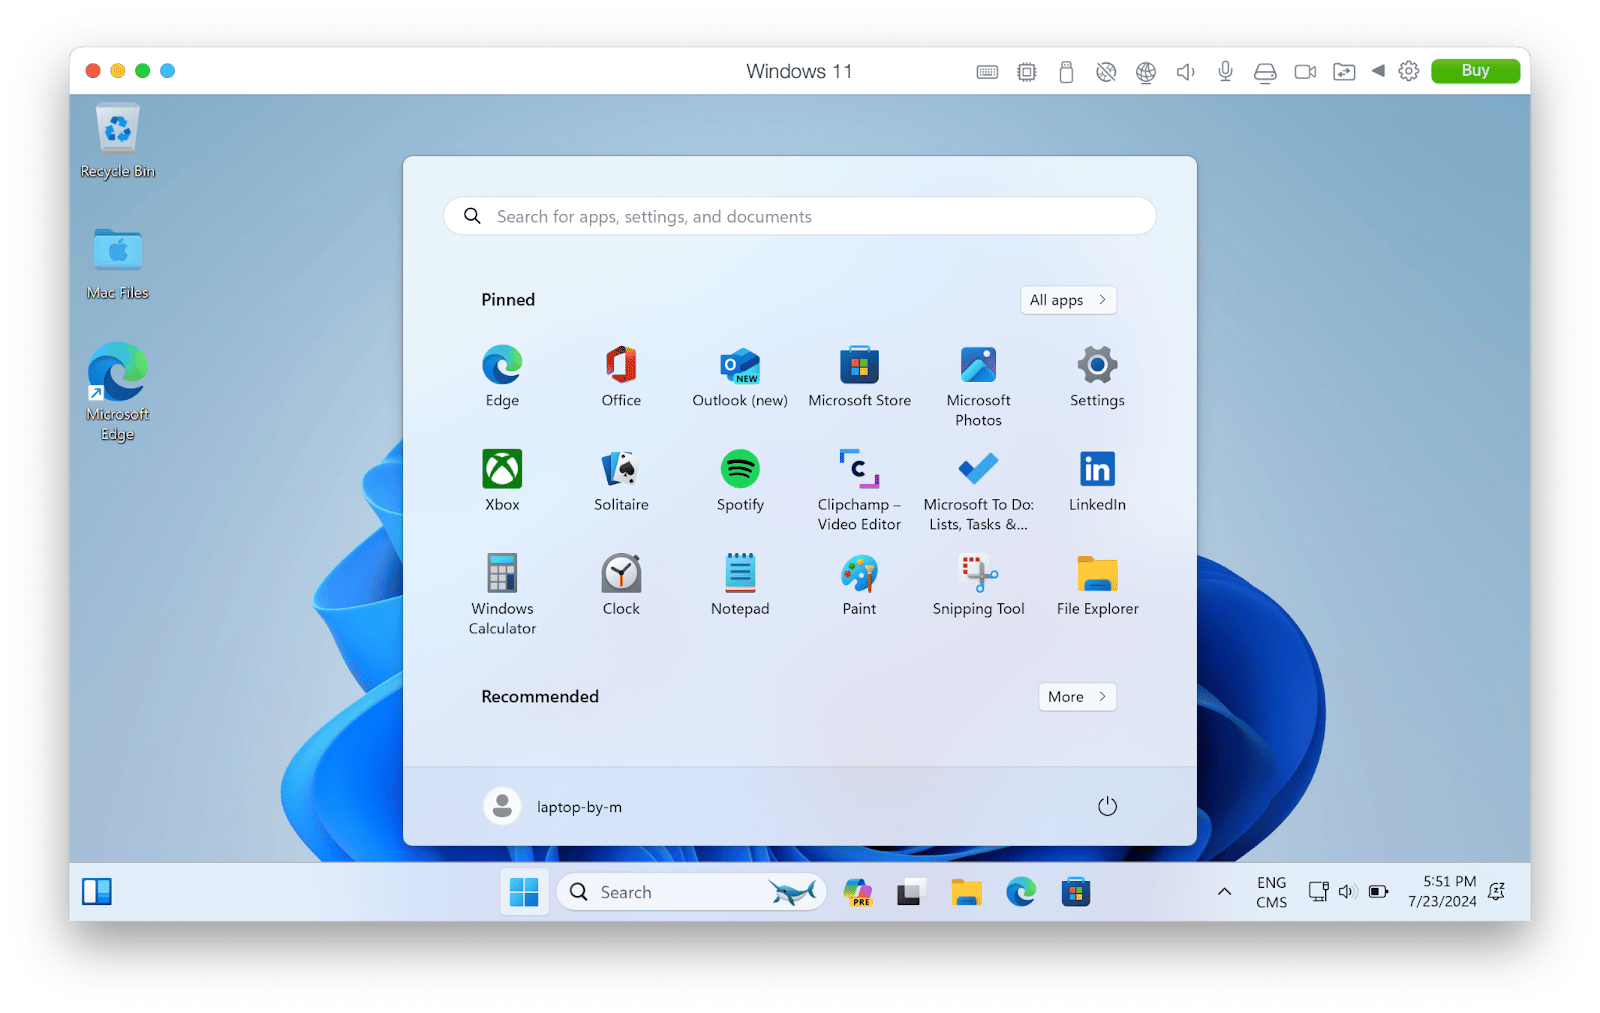Click the volume speaker in system tray
Viewport: 1600px width, 1013px height.
coord(1348,891)
